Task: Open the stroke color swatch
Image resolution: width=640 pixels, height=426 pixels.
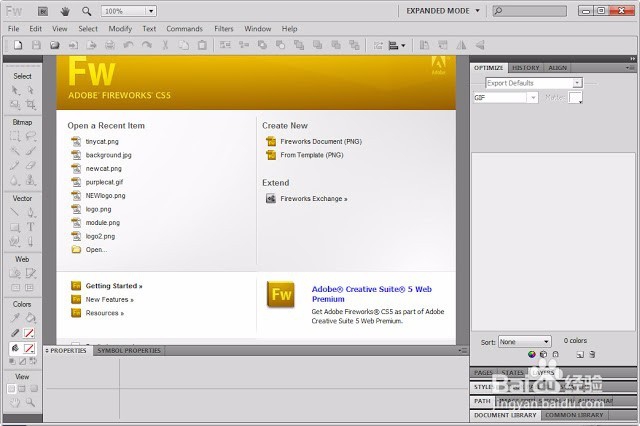Action: coord(29,333)
